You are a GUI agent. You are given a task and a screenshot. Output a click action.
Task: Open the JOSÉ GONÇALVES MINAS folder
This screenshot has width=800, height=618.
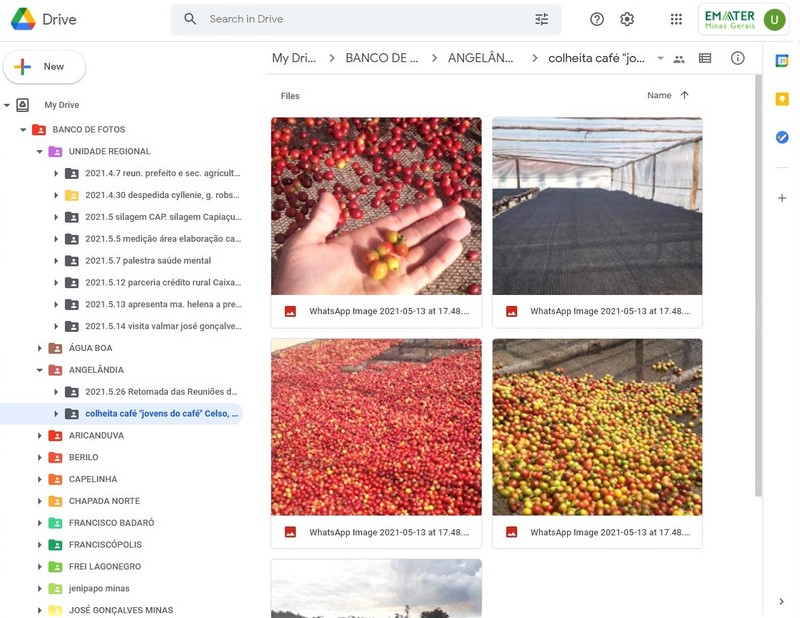click(121, 610)
